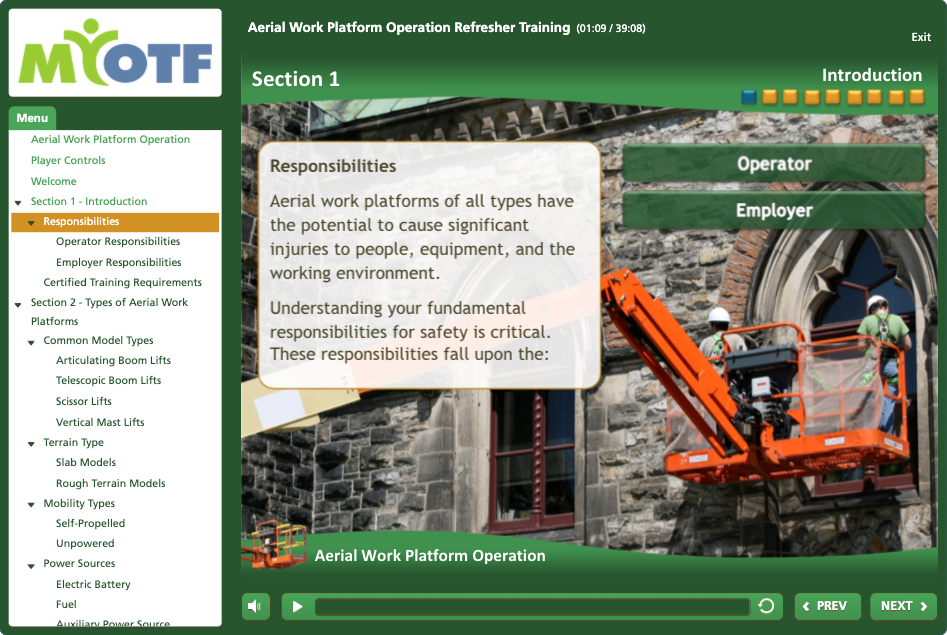Image resolution: width=947 pixels, height=635 pixels.
Task: Click the seek bar progress track
Action: point(532,606)
